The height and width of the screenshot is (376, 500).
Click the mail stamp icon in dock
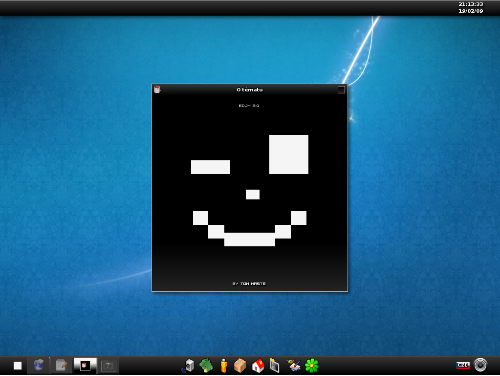294,366
